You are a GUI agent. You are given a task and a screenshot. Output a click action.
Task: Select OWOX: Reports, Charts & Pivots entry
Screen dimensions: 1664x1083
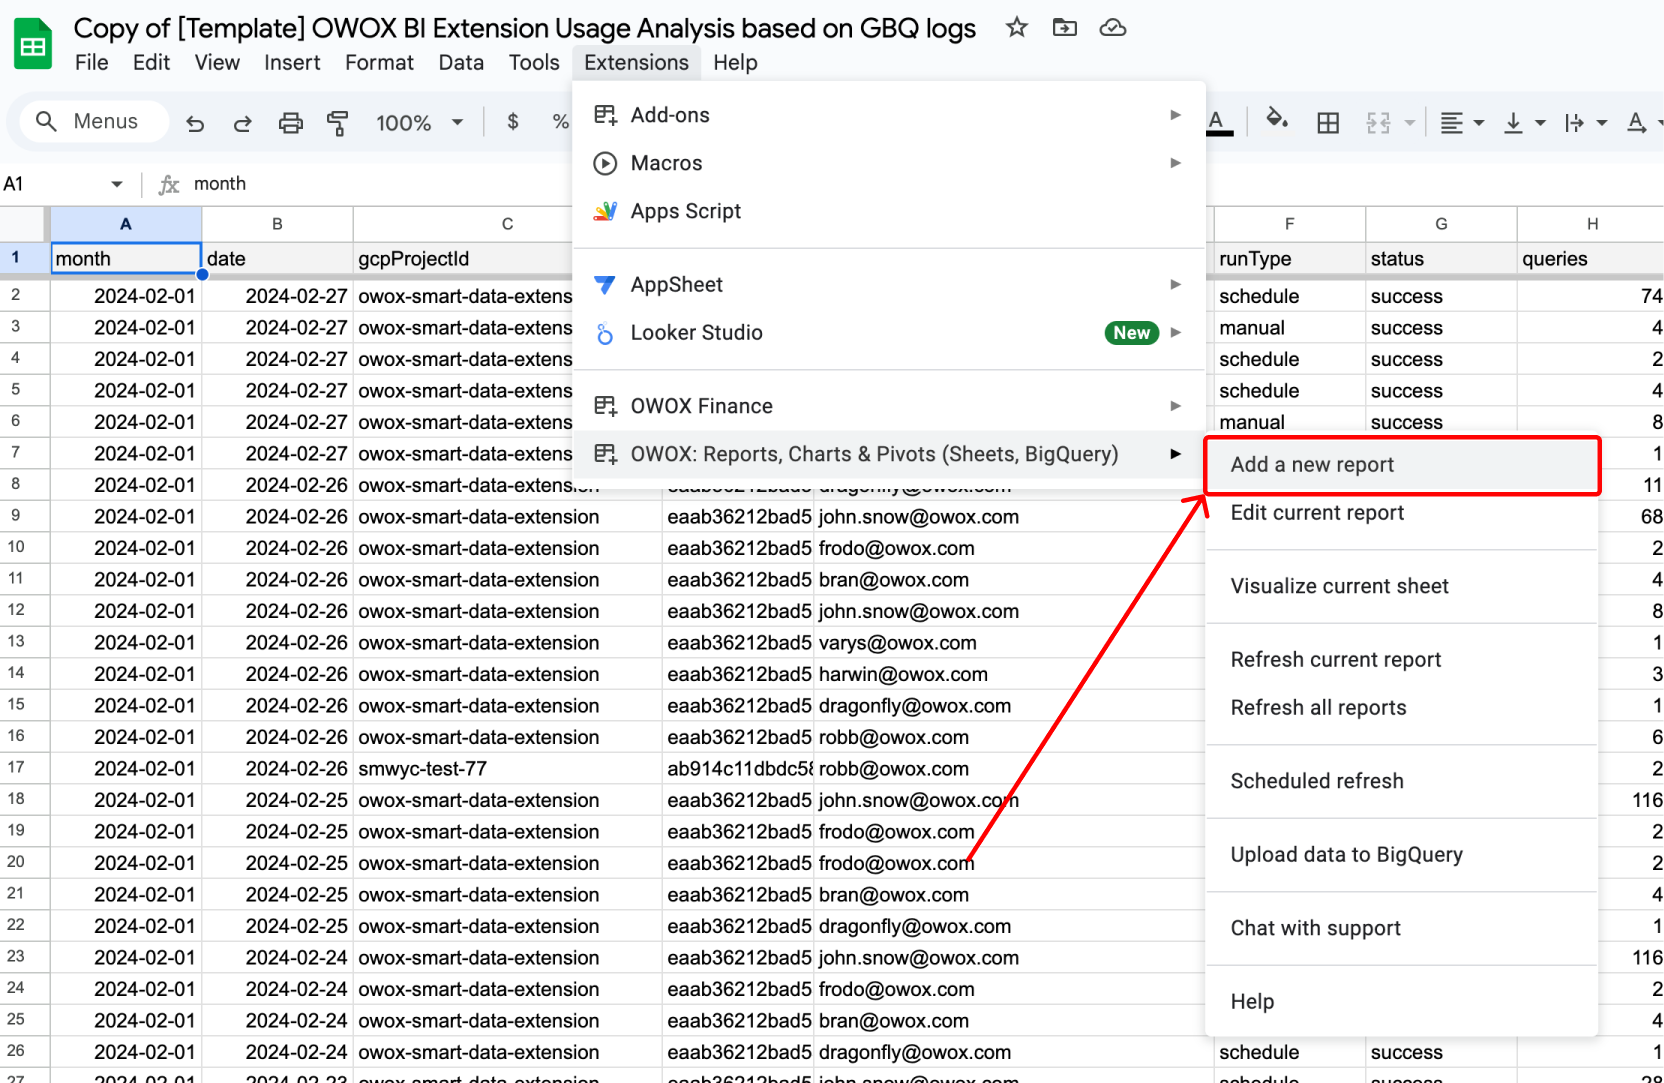point(889,454)
